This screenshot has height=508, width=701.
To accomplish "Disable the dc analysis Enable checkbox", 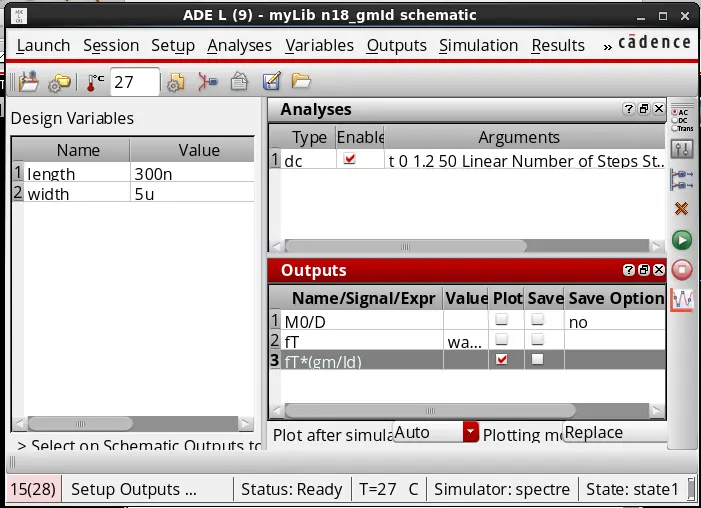I will pos(350,158).
